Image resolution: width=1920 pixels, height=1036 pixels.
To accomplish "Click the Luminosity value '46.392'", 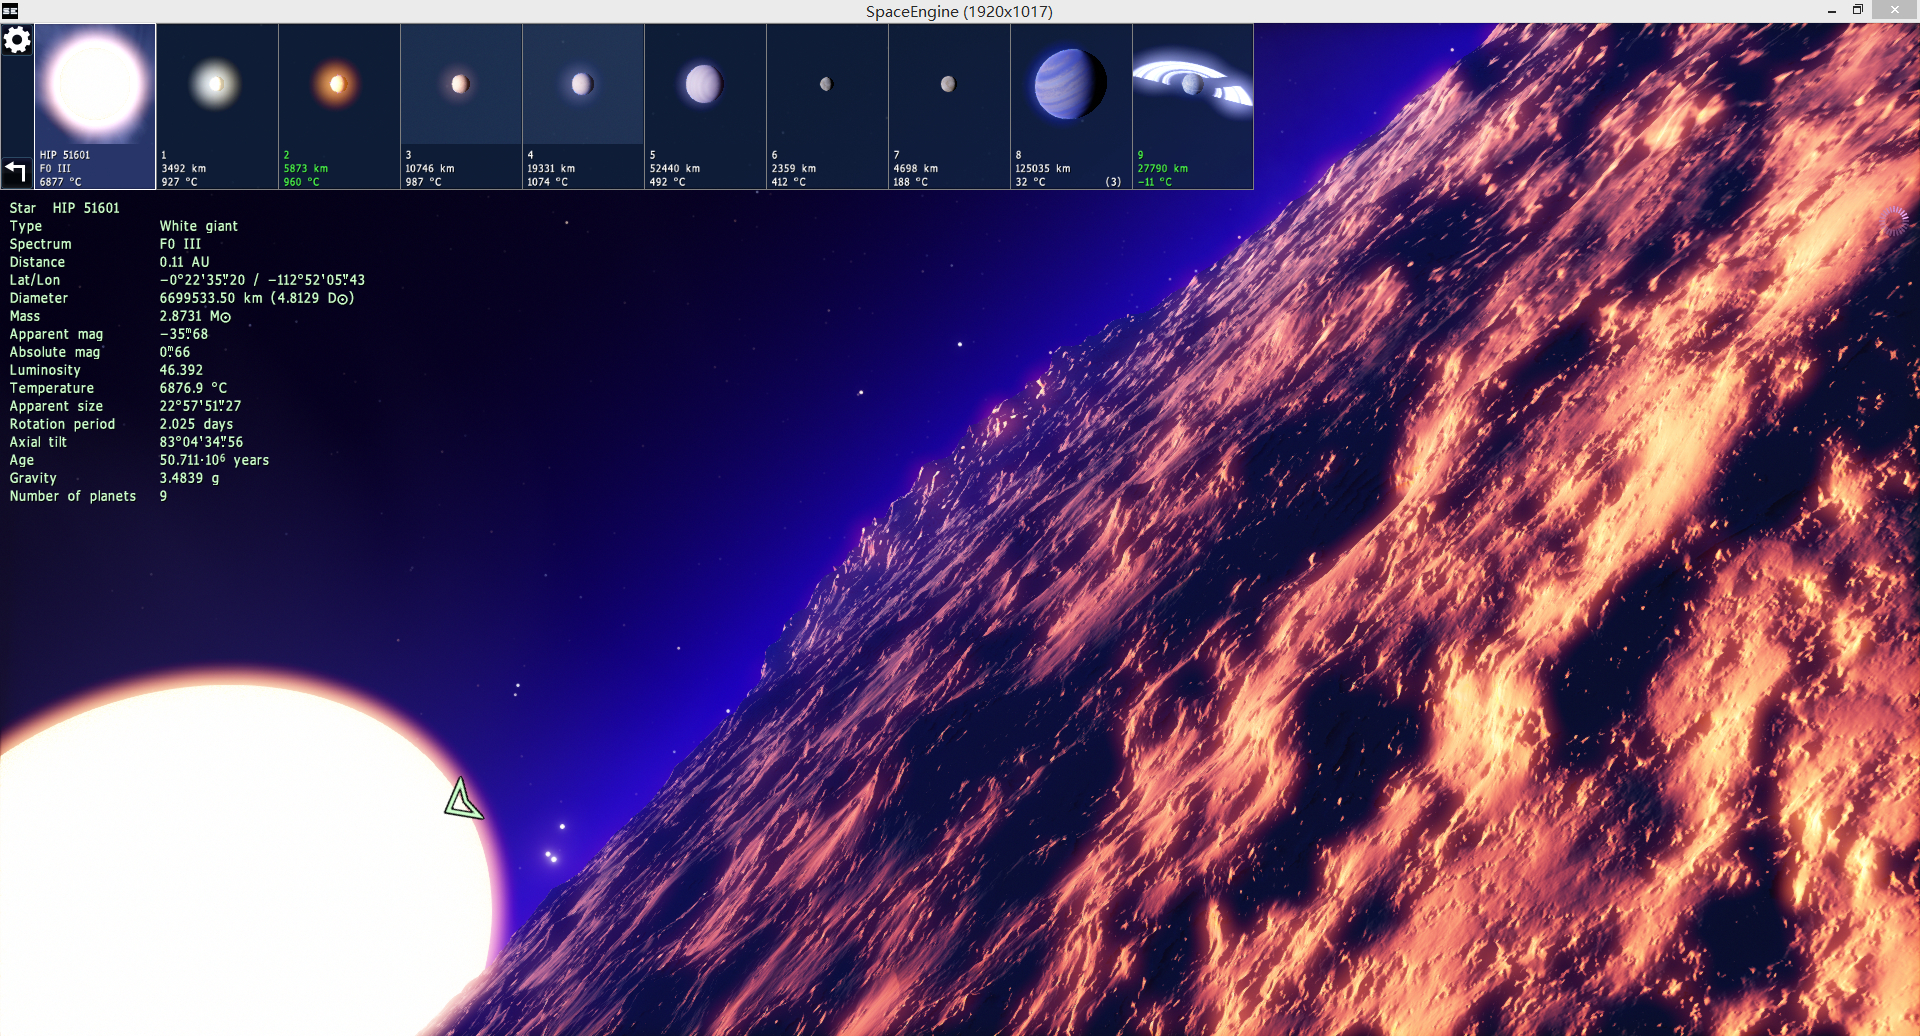I will click(181, 370).
